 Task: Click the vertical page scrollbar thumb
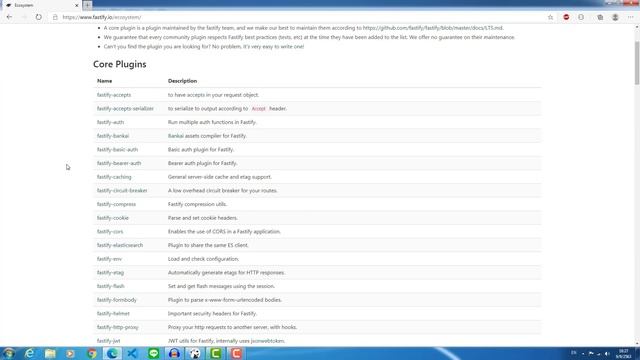click(x=637, y=62)
